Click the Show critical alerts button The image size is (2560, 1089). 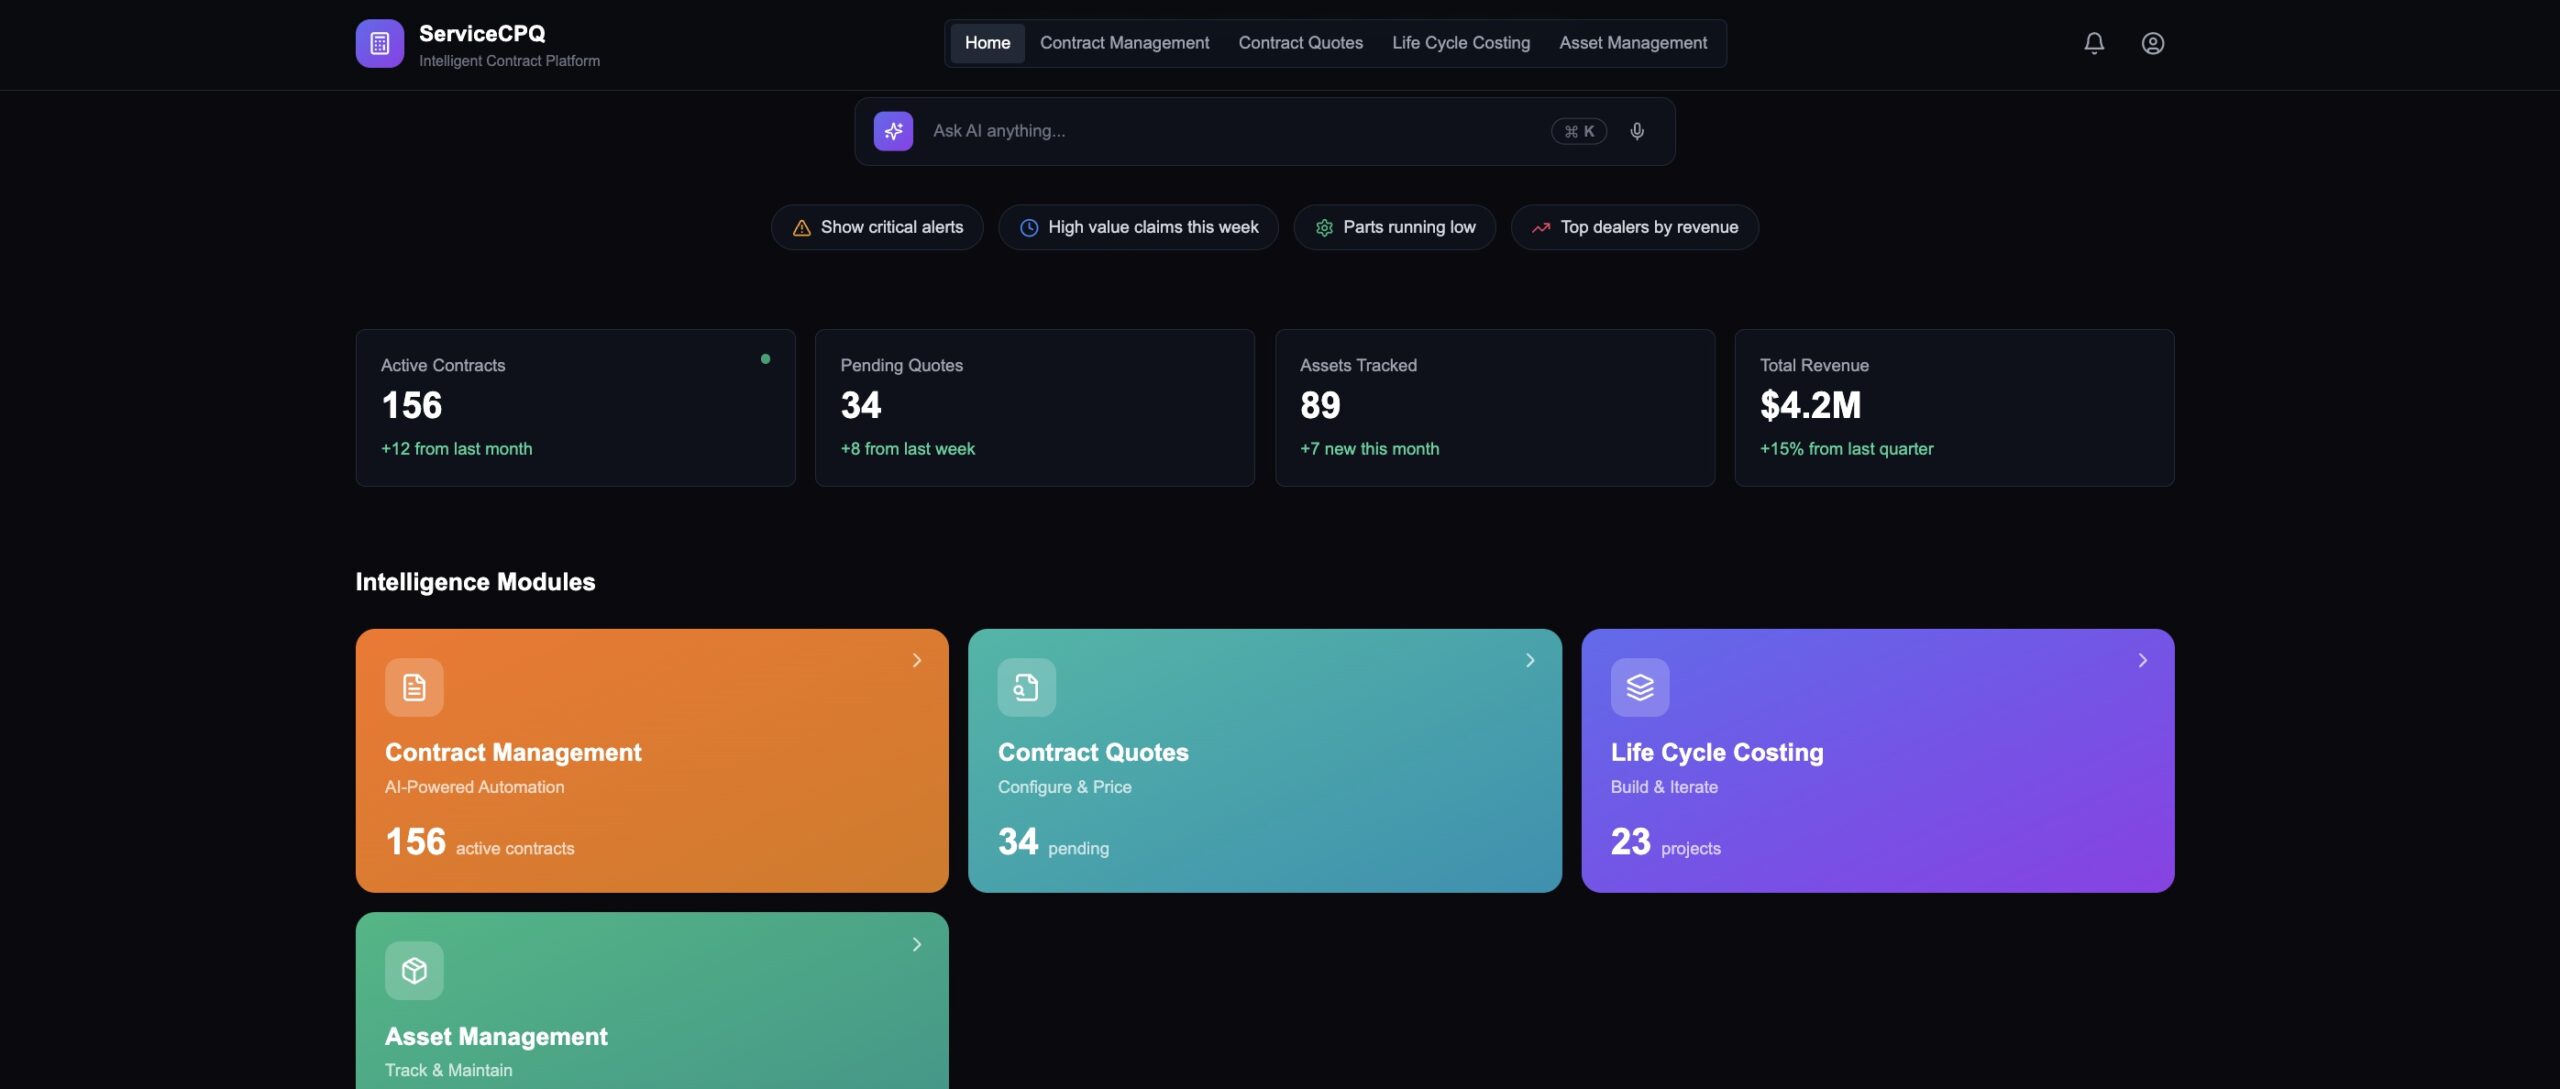876,227
